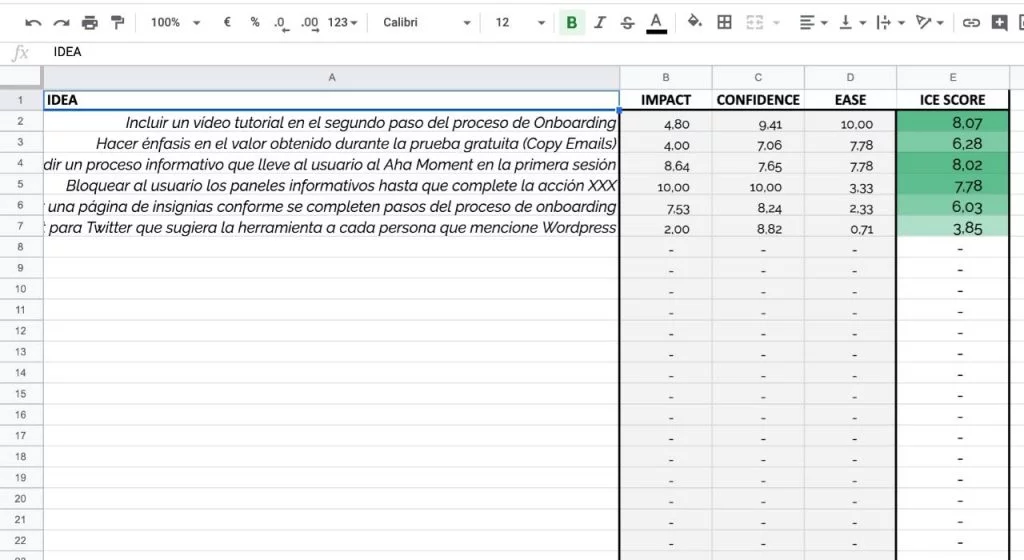Format the cell as percent
The image size is (1024, 560).
click(254, 22)
